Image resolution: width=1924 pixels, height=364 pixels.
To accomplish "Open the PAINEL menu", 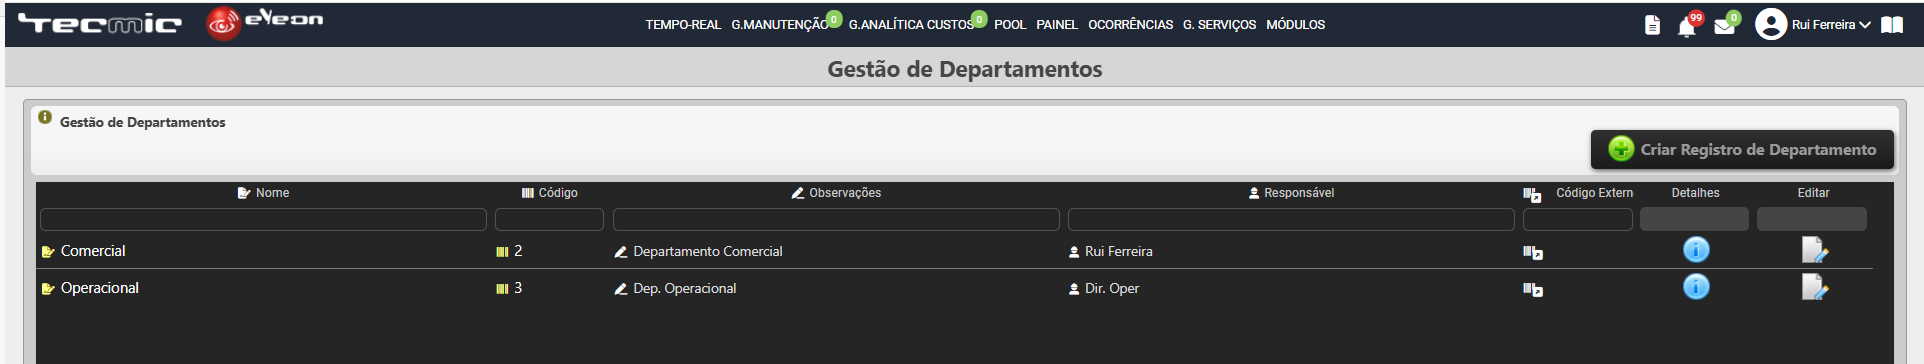I will point(1057,25).
